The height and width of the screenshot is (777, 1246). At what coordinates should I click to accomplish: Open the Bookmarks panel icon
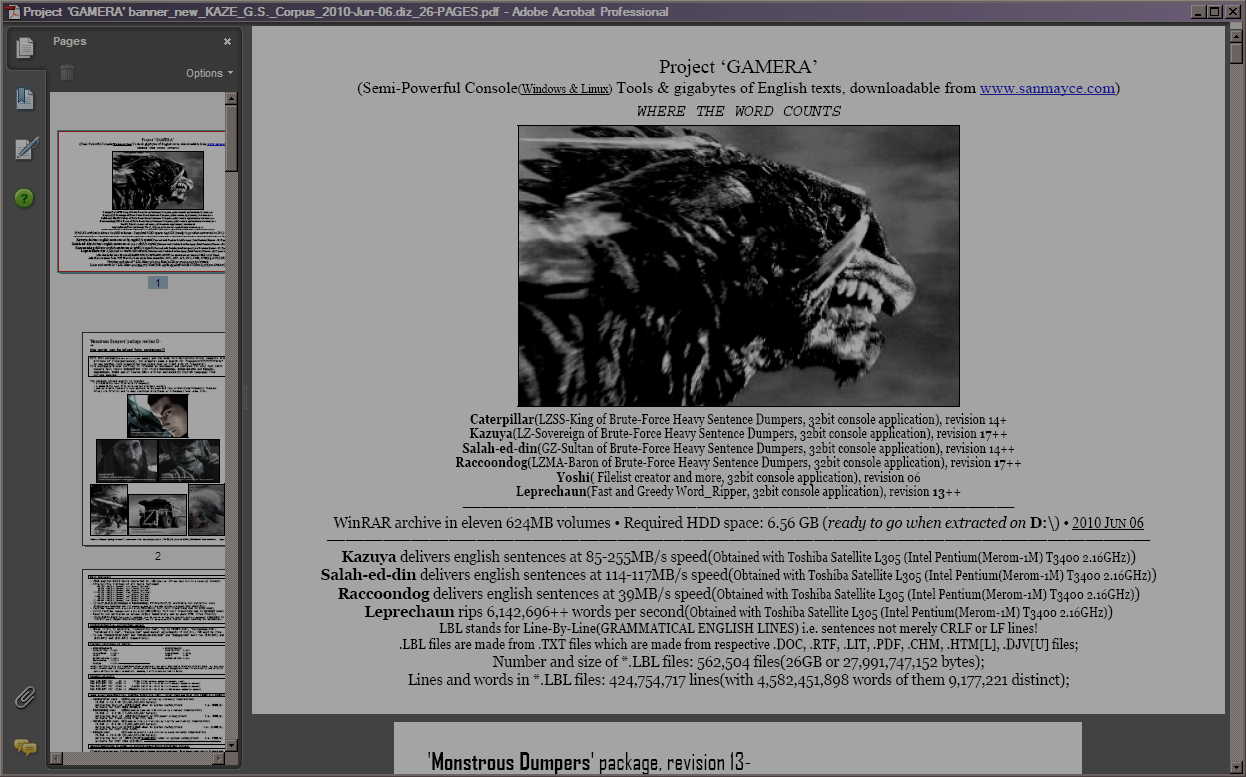point(25,99)
